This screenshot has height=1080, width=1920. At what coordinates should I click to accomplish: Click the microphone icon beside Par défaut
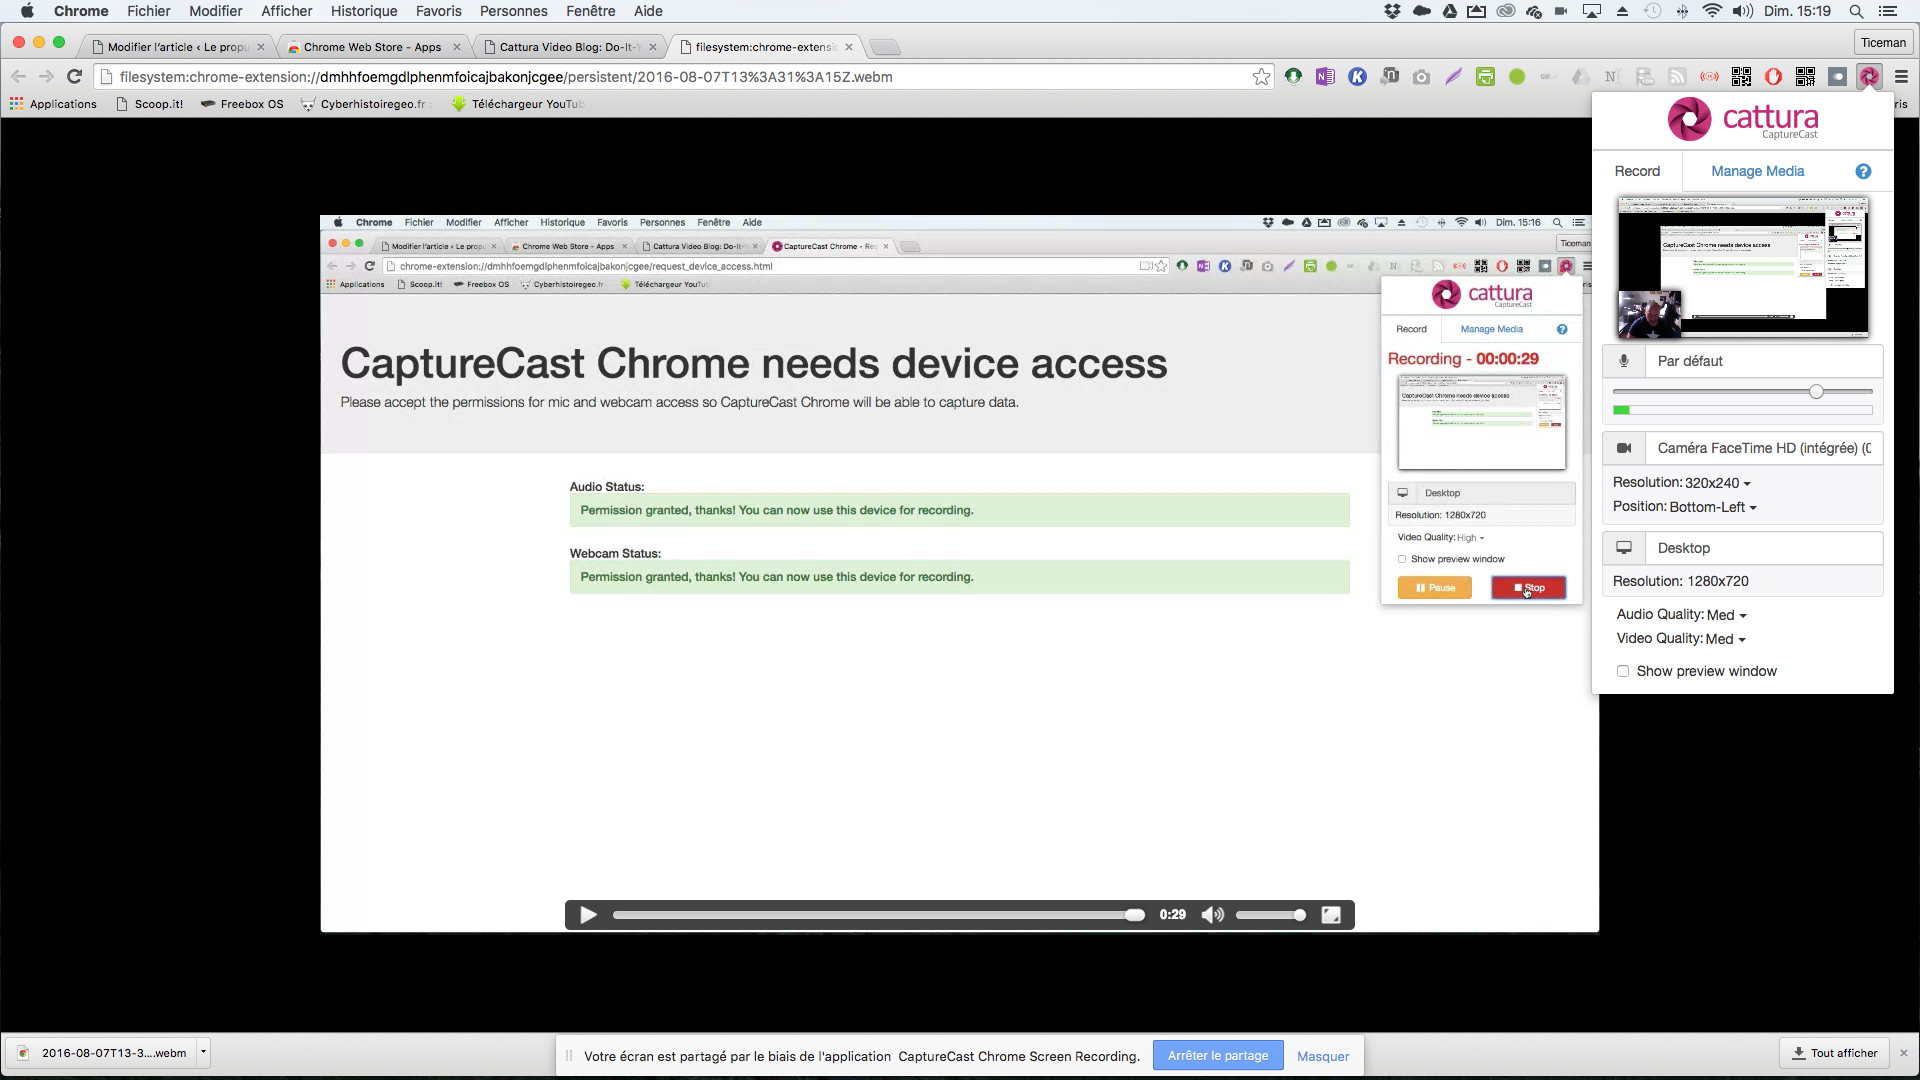1624,361
